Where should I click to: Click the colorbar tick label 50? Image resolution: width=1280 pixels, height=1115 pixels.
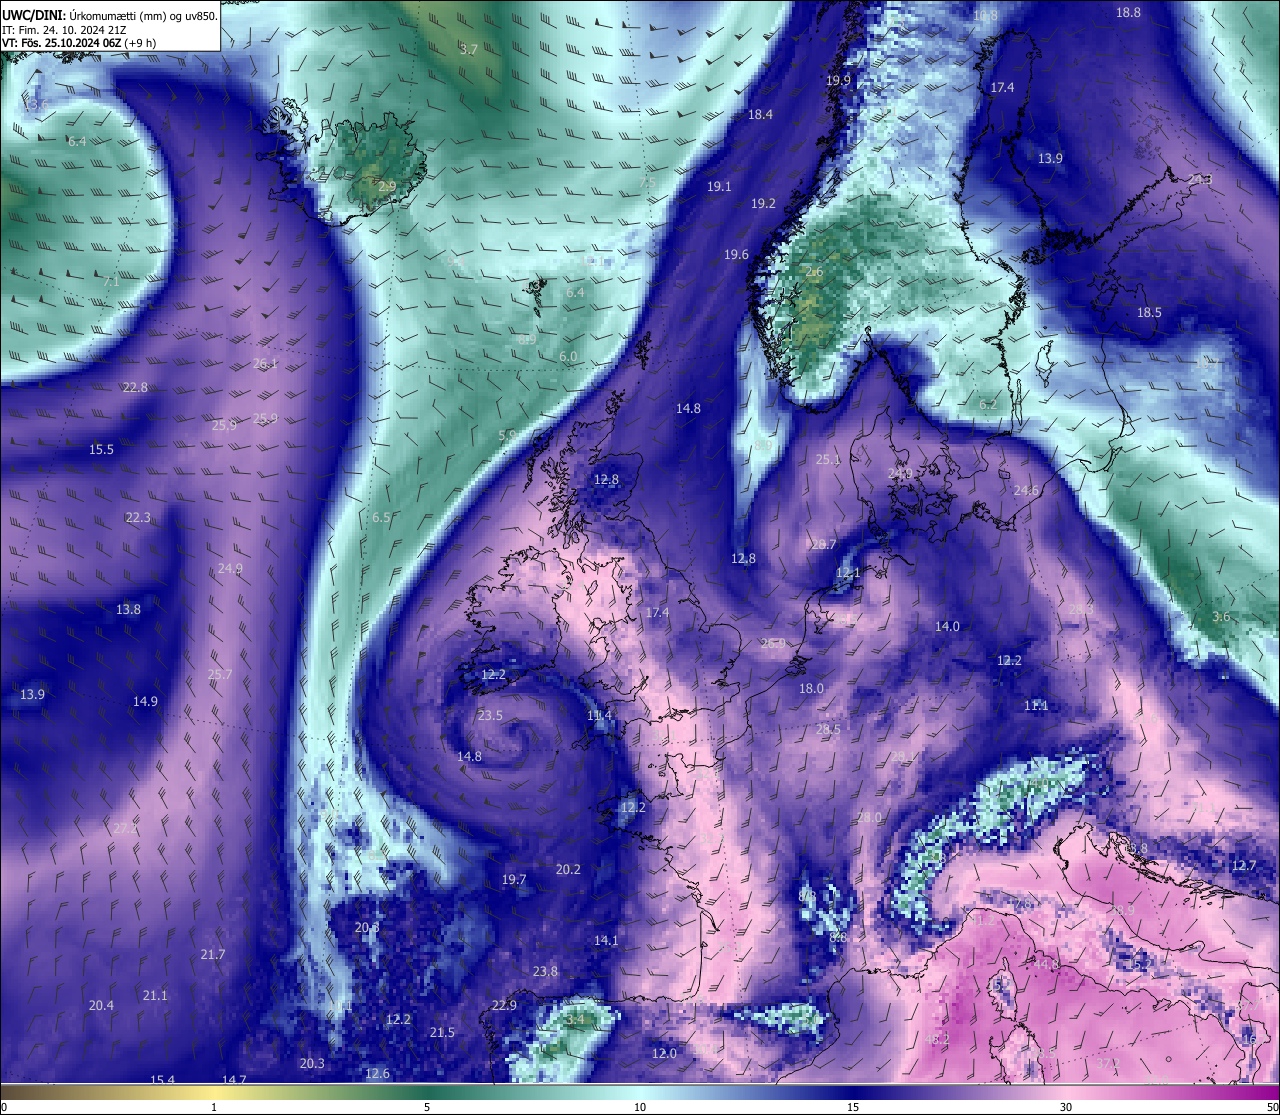[x=1271, y=1107]
